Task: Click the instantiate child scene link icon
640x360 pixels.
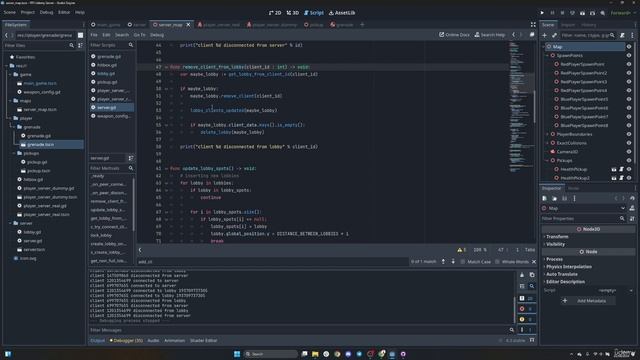Action: pos(554,36)
